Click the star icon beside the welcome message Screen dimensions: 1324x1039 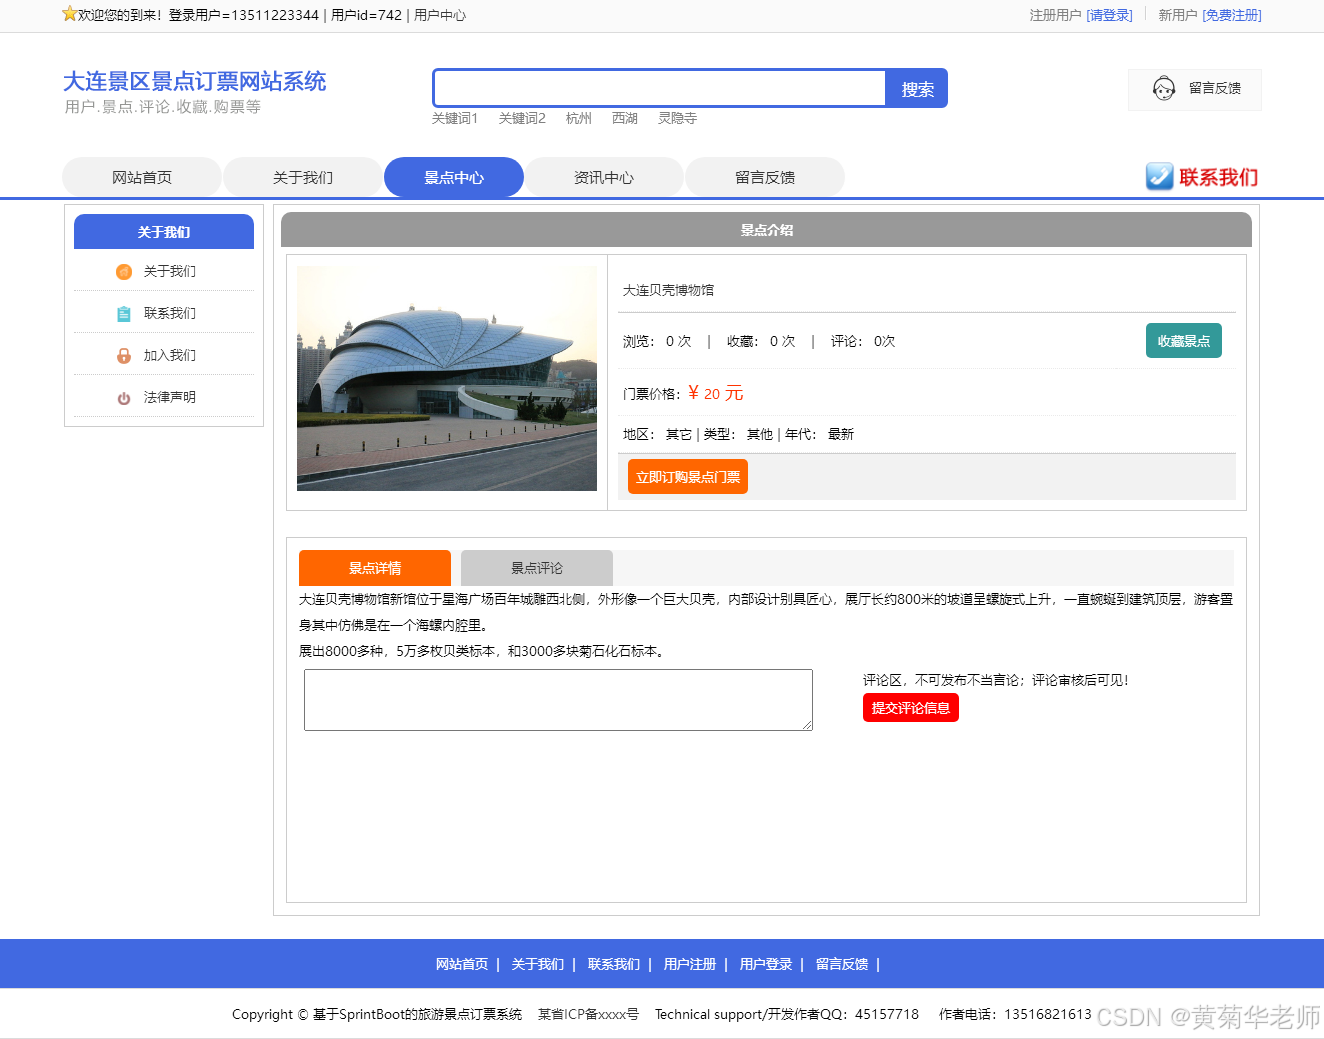point(69,14)
